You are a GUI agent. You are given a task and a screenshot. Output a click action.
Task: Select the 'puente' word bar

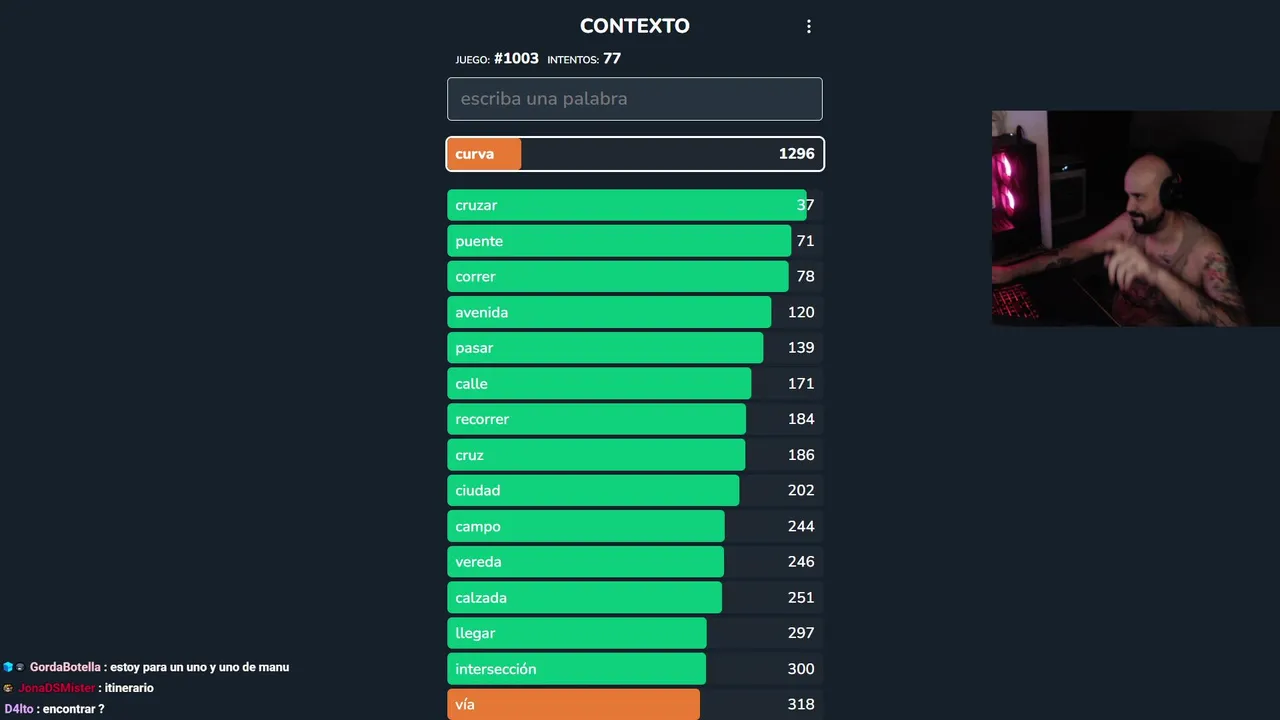(x=634, y=241)
